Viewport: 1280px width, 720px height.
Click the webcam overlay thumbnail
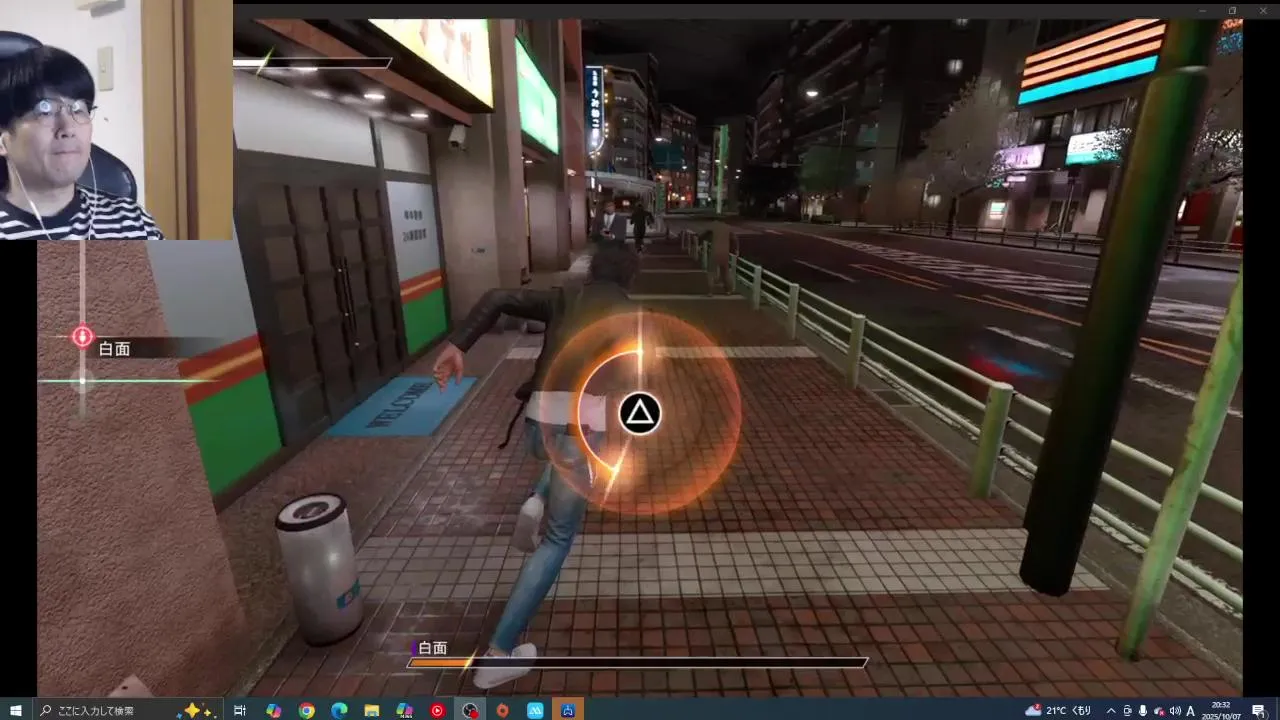pyautogui.click(x=116, y=120)
